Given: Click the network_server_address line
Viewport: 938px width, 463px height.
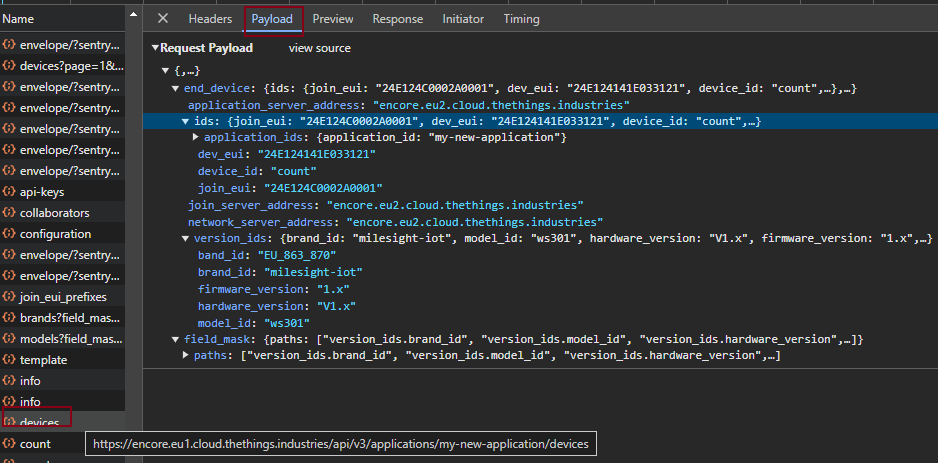Looking at the screenshot, I should click(395, 222).
